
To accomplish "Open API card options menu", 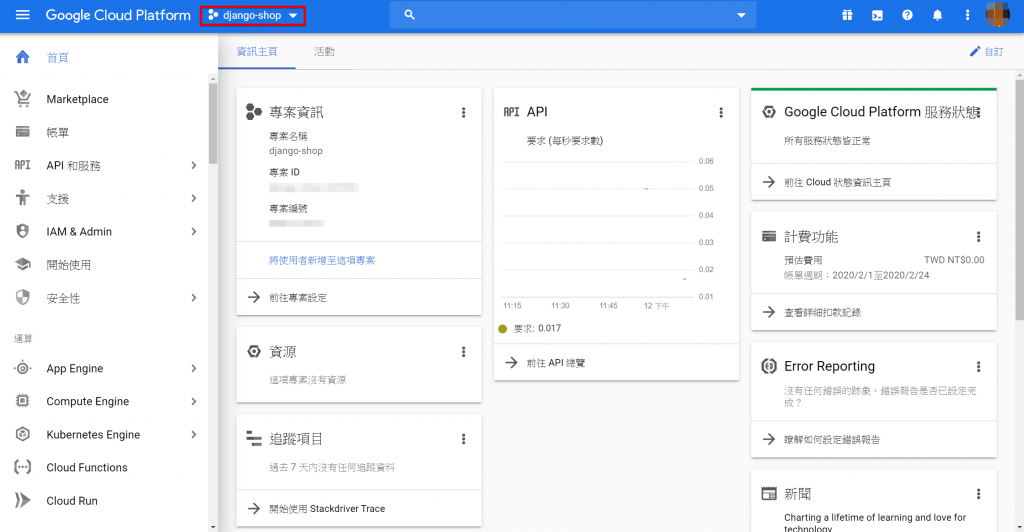I will [x=721, y=112].
